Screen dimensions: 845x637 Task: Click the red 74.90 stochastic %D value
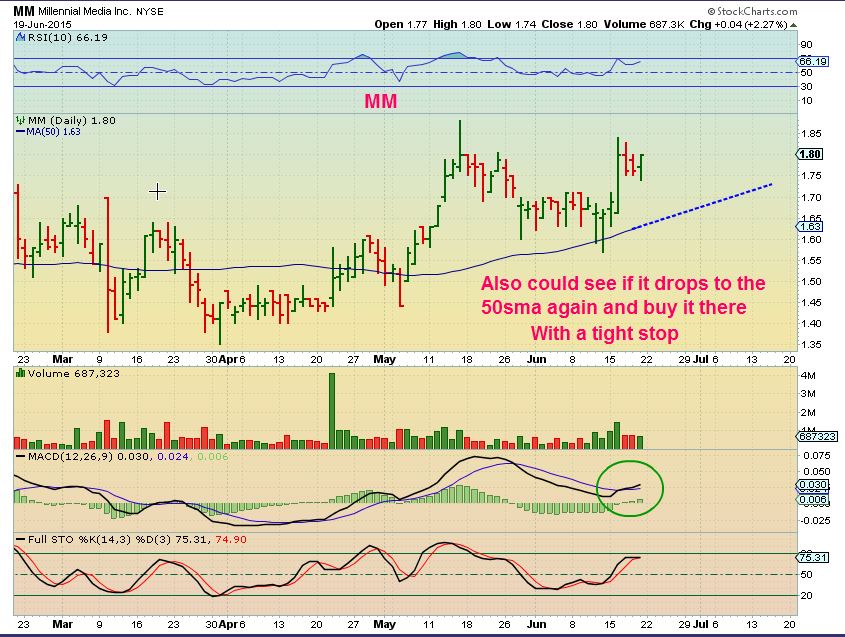coord(231,539)
